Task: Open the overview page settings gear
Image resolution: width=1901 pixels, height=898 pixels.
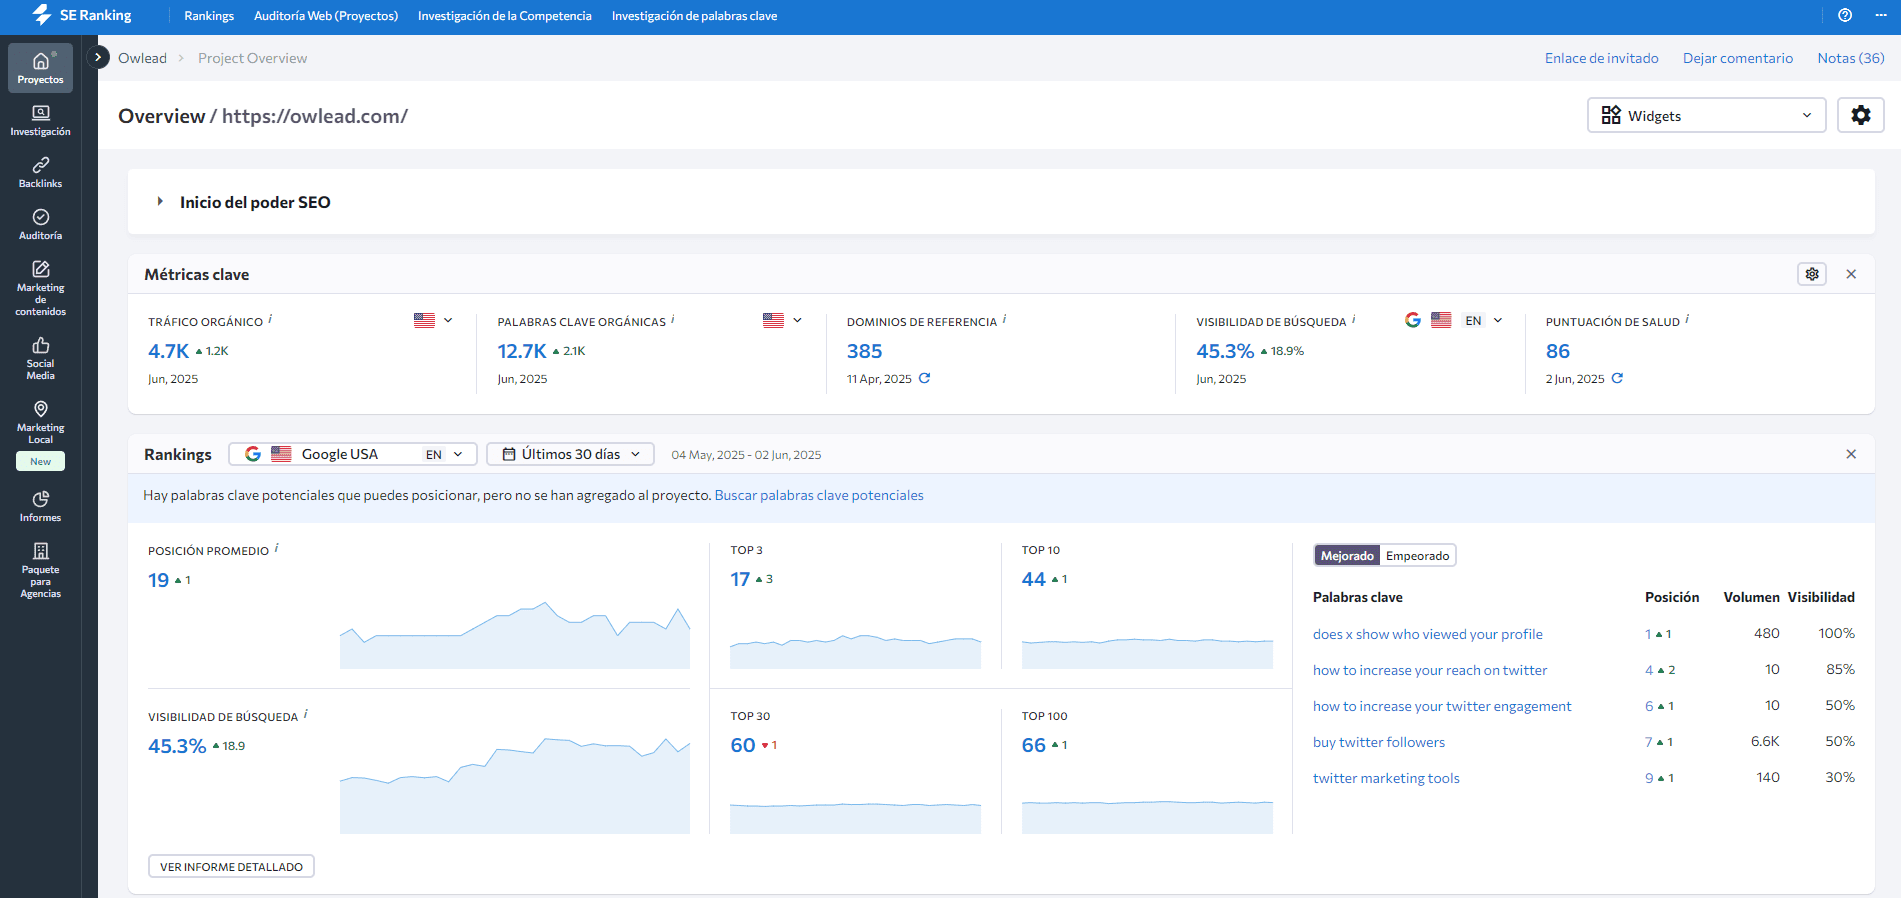Action: [x=1861, y=115]
